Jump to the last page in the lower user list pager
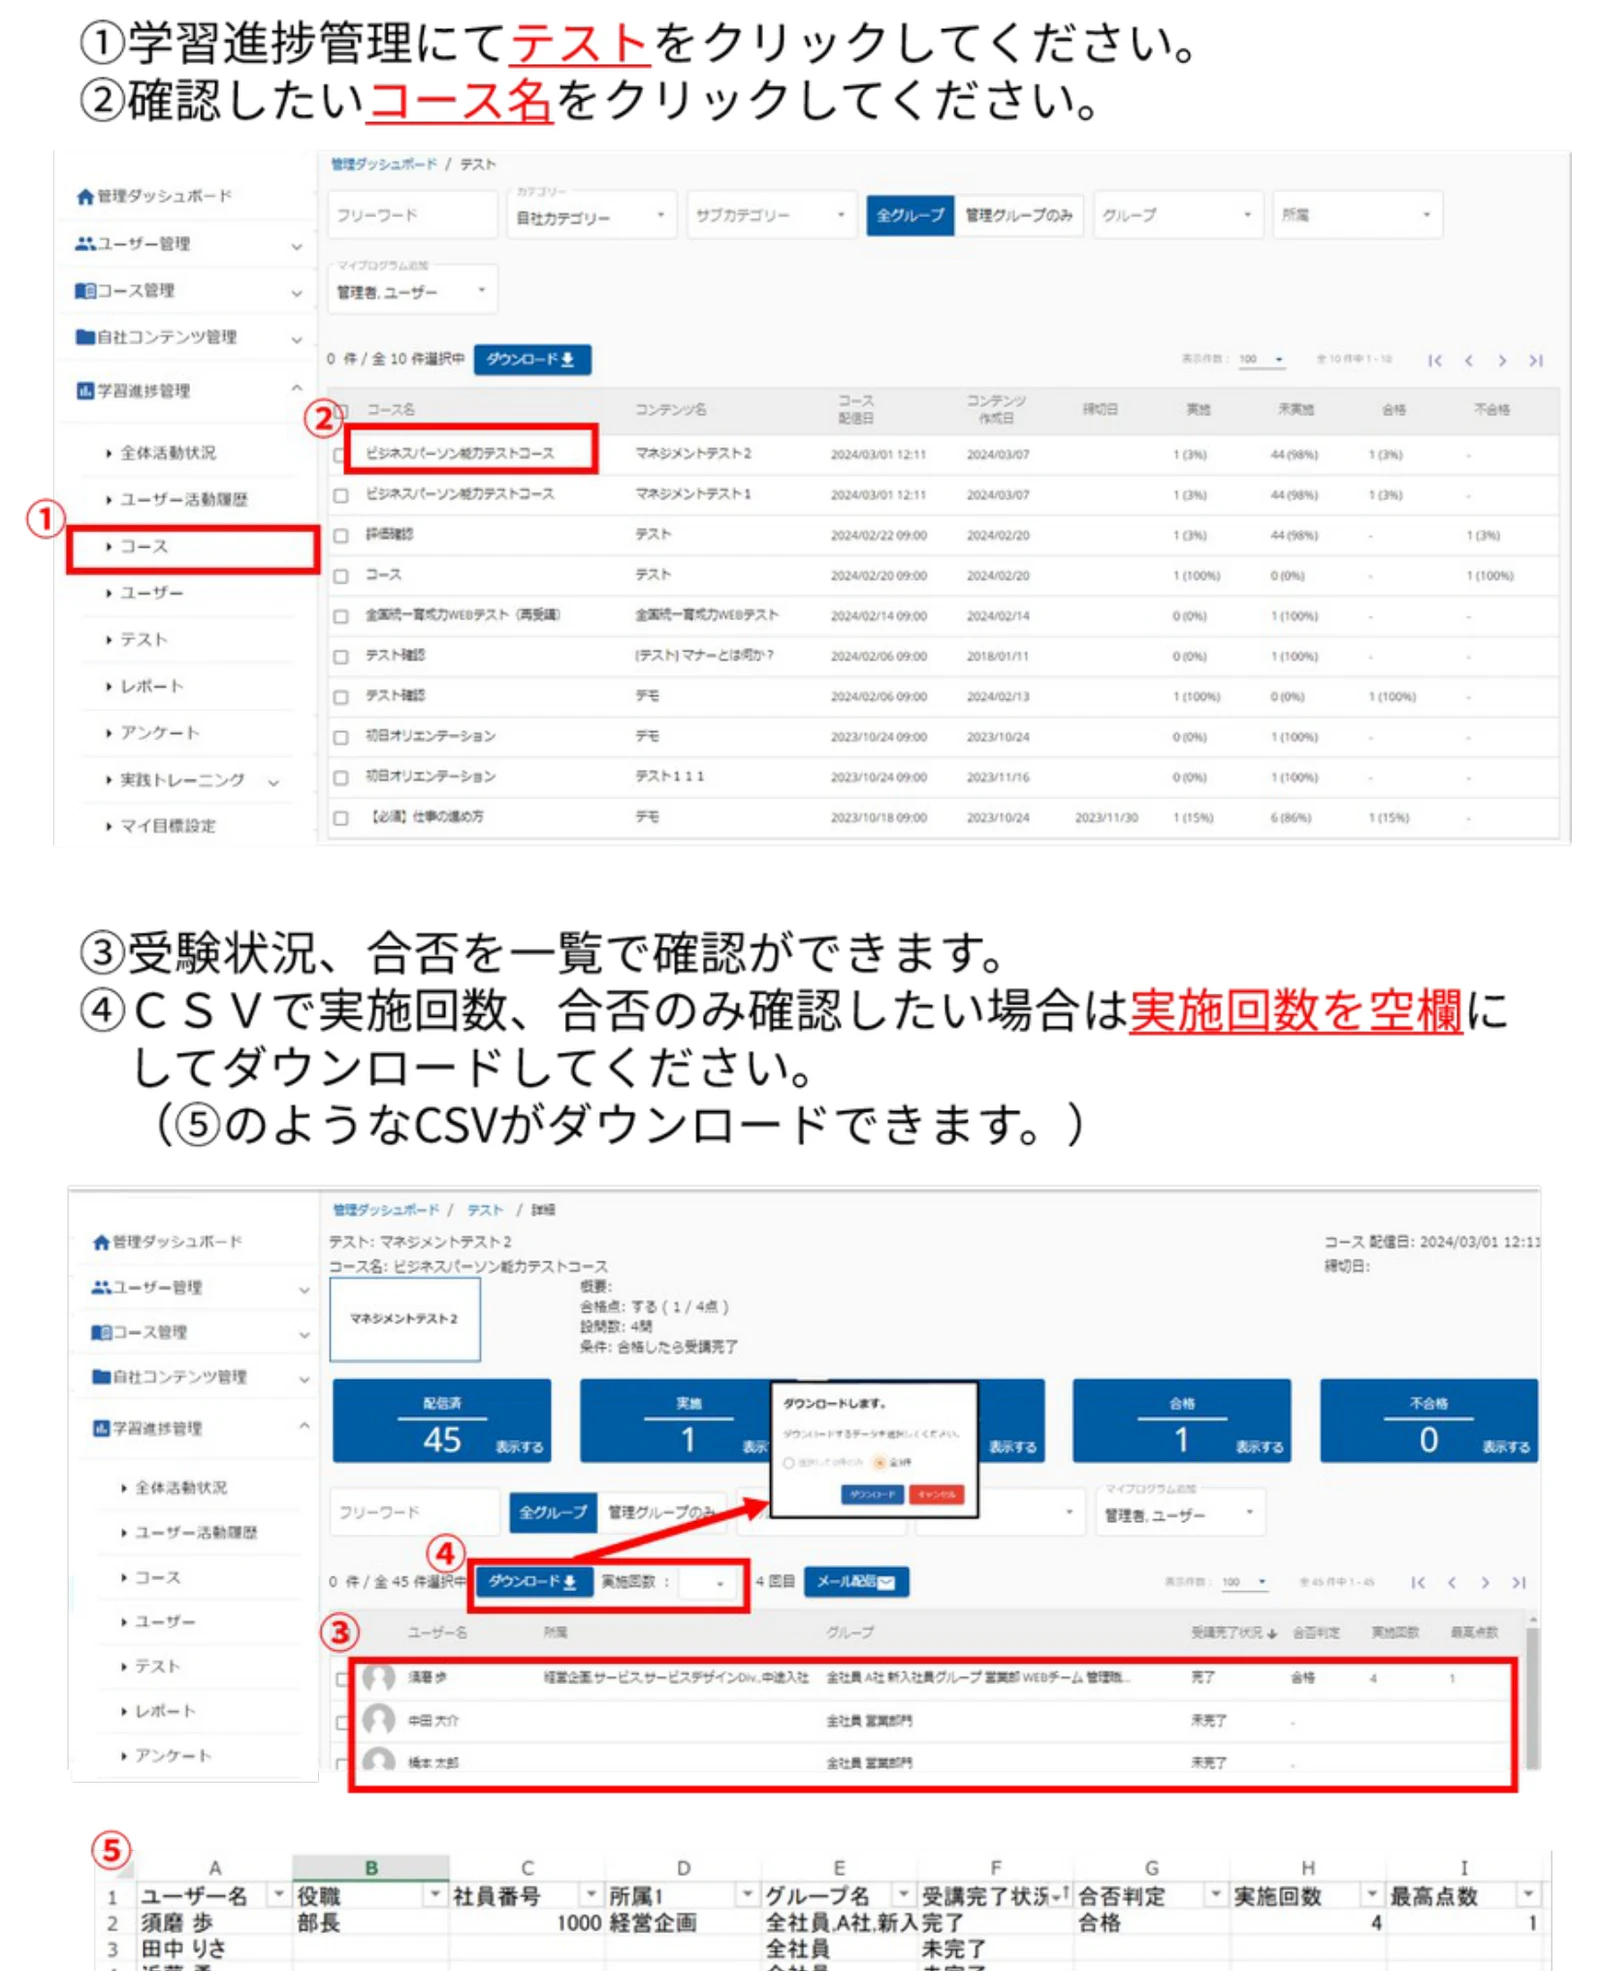 pos(1519,1582)
